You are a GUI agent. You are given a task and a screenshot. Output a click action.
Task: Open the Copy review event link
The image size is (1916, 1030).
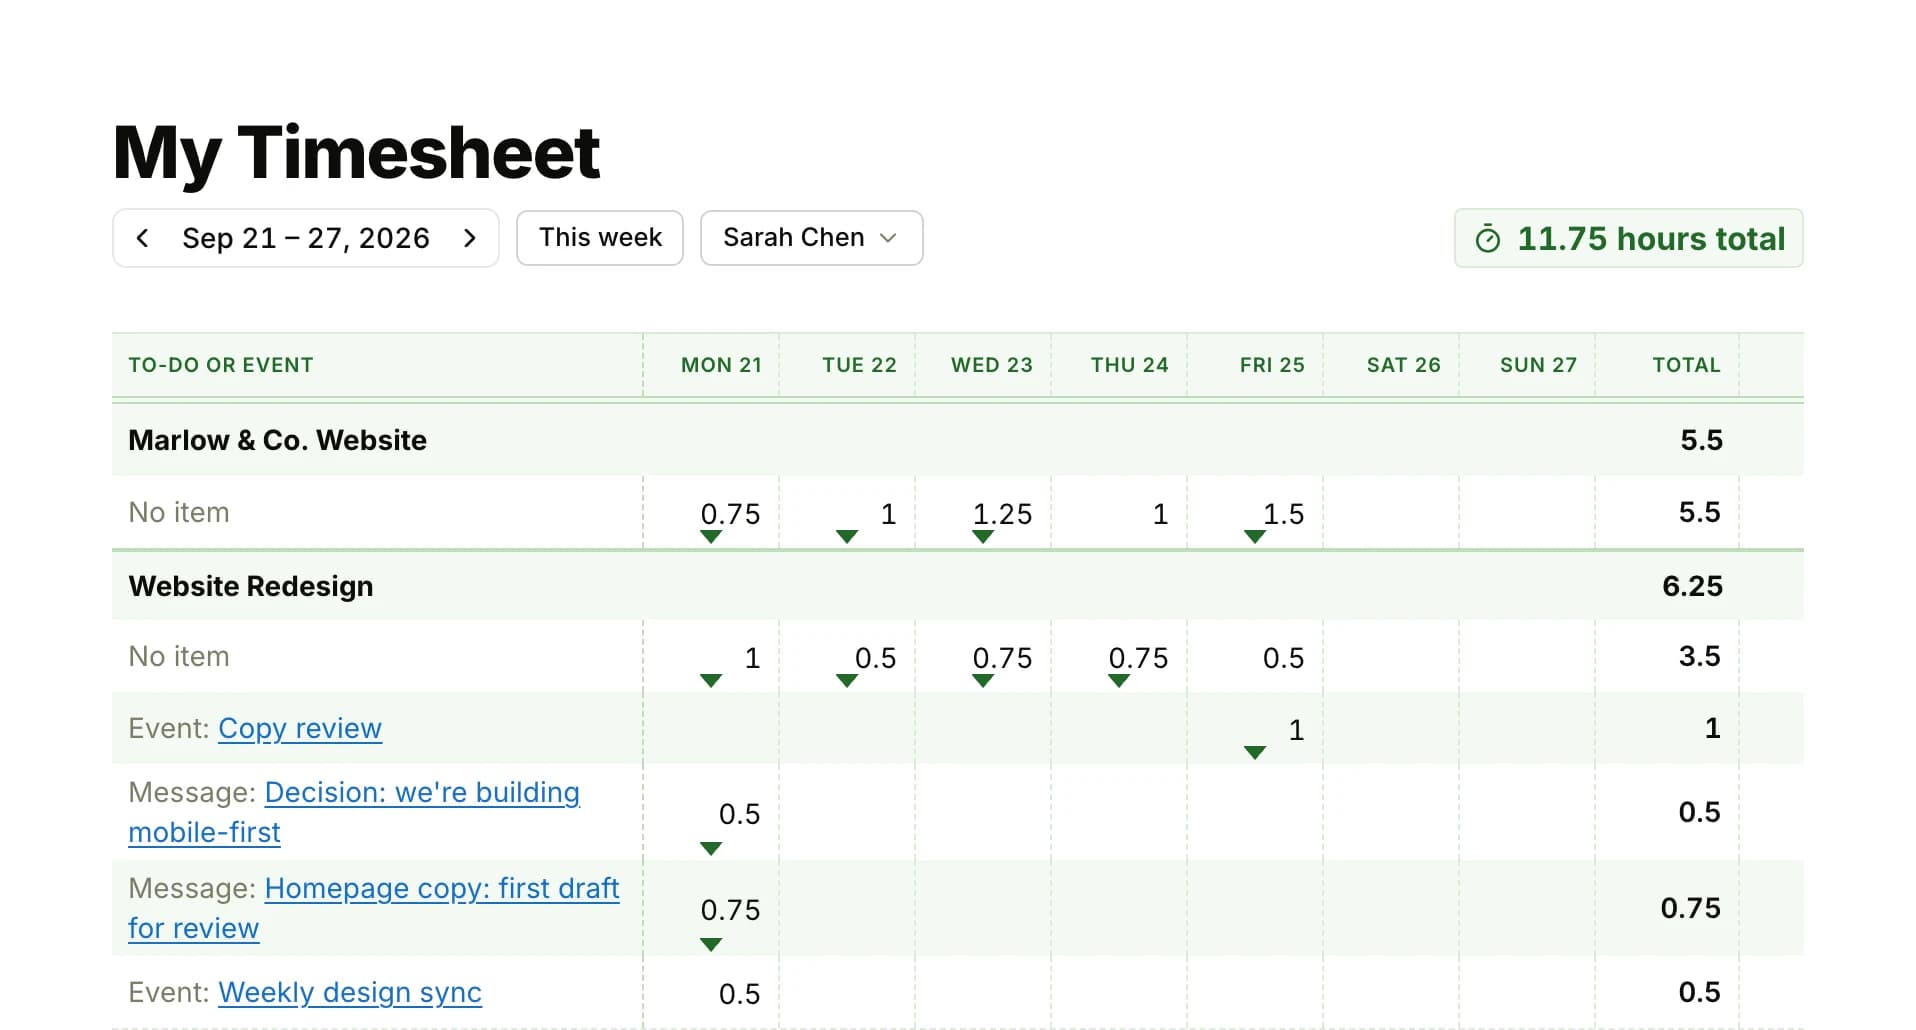pyautogui.click(x=300, y=728)
